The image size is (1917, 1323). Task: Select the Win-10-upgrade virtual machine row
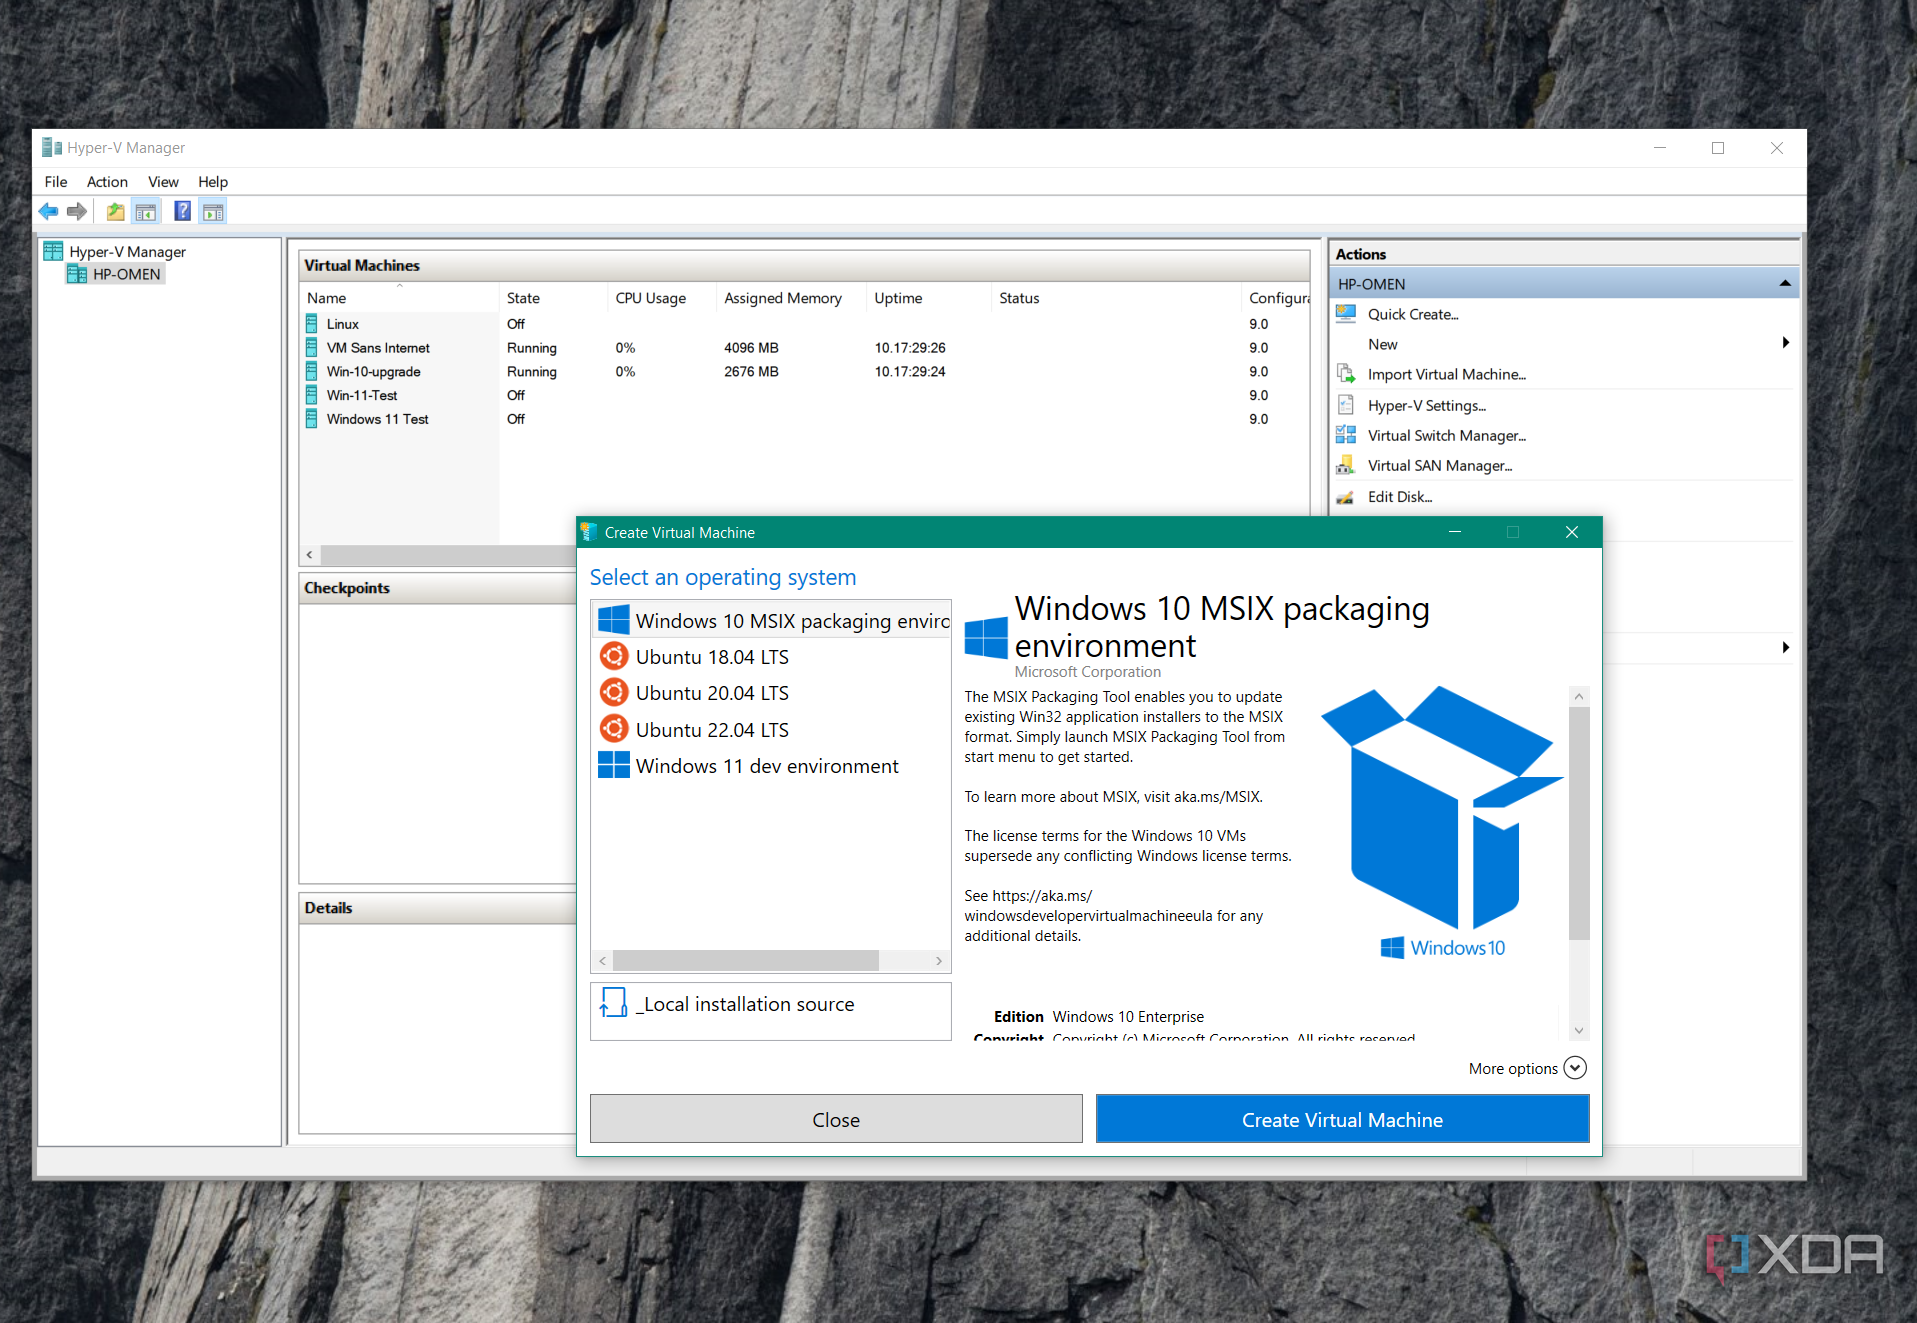tap(373, 372)
